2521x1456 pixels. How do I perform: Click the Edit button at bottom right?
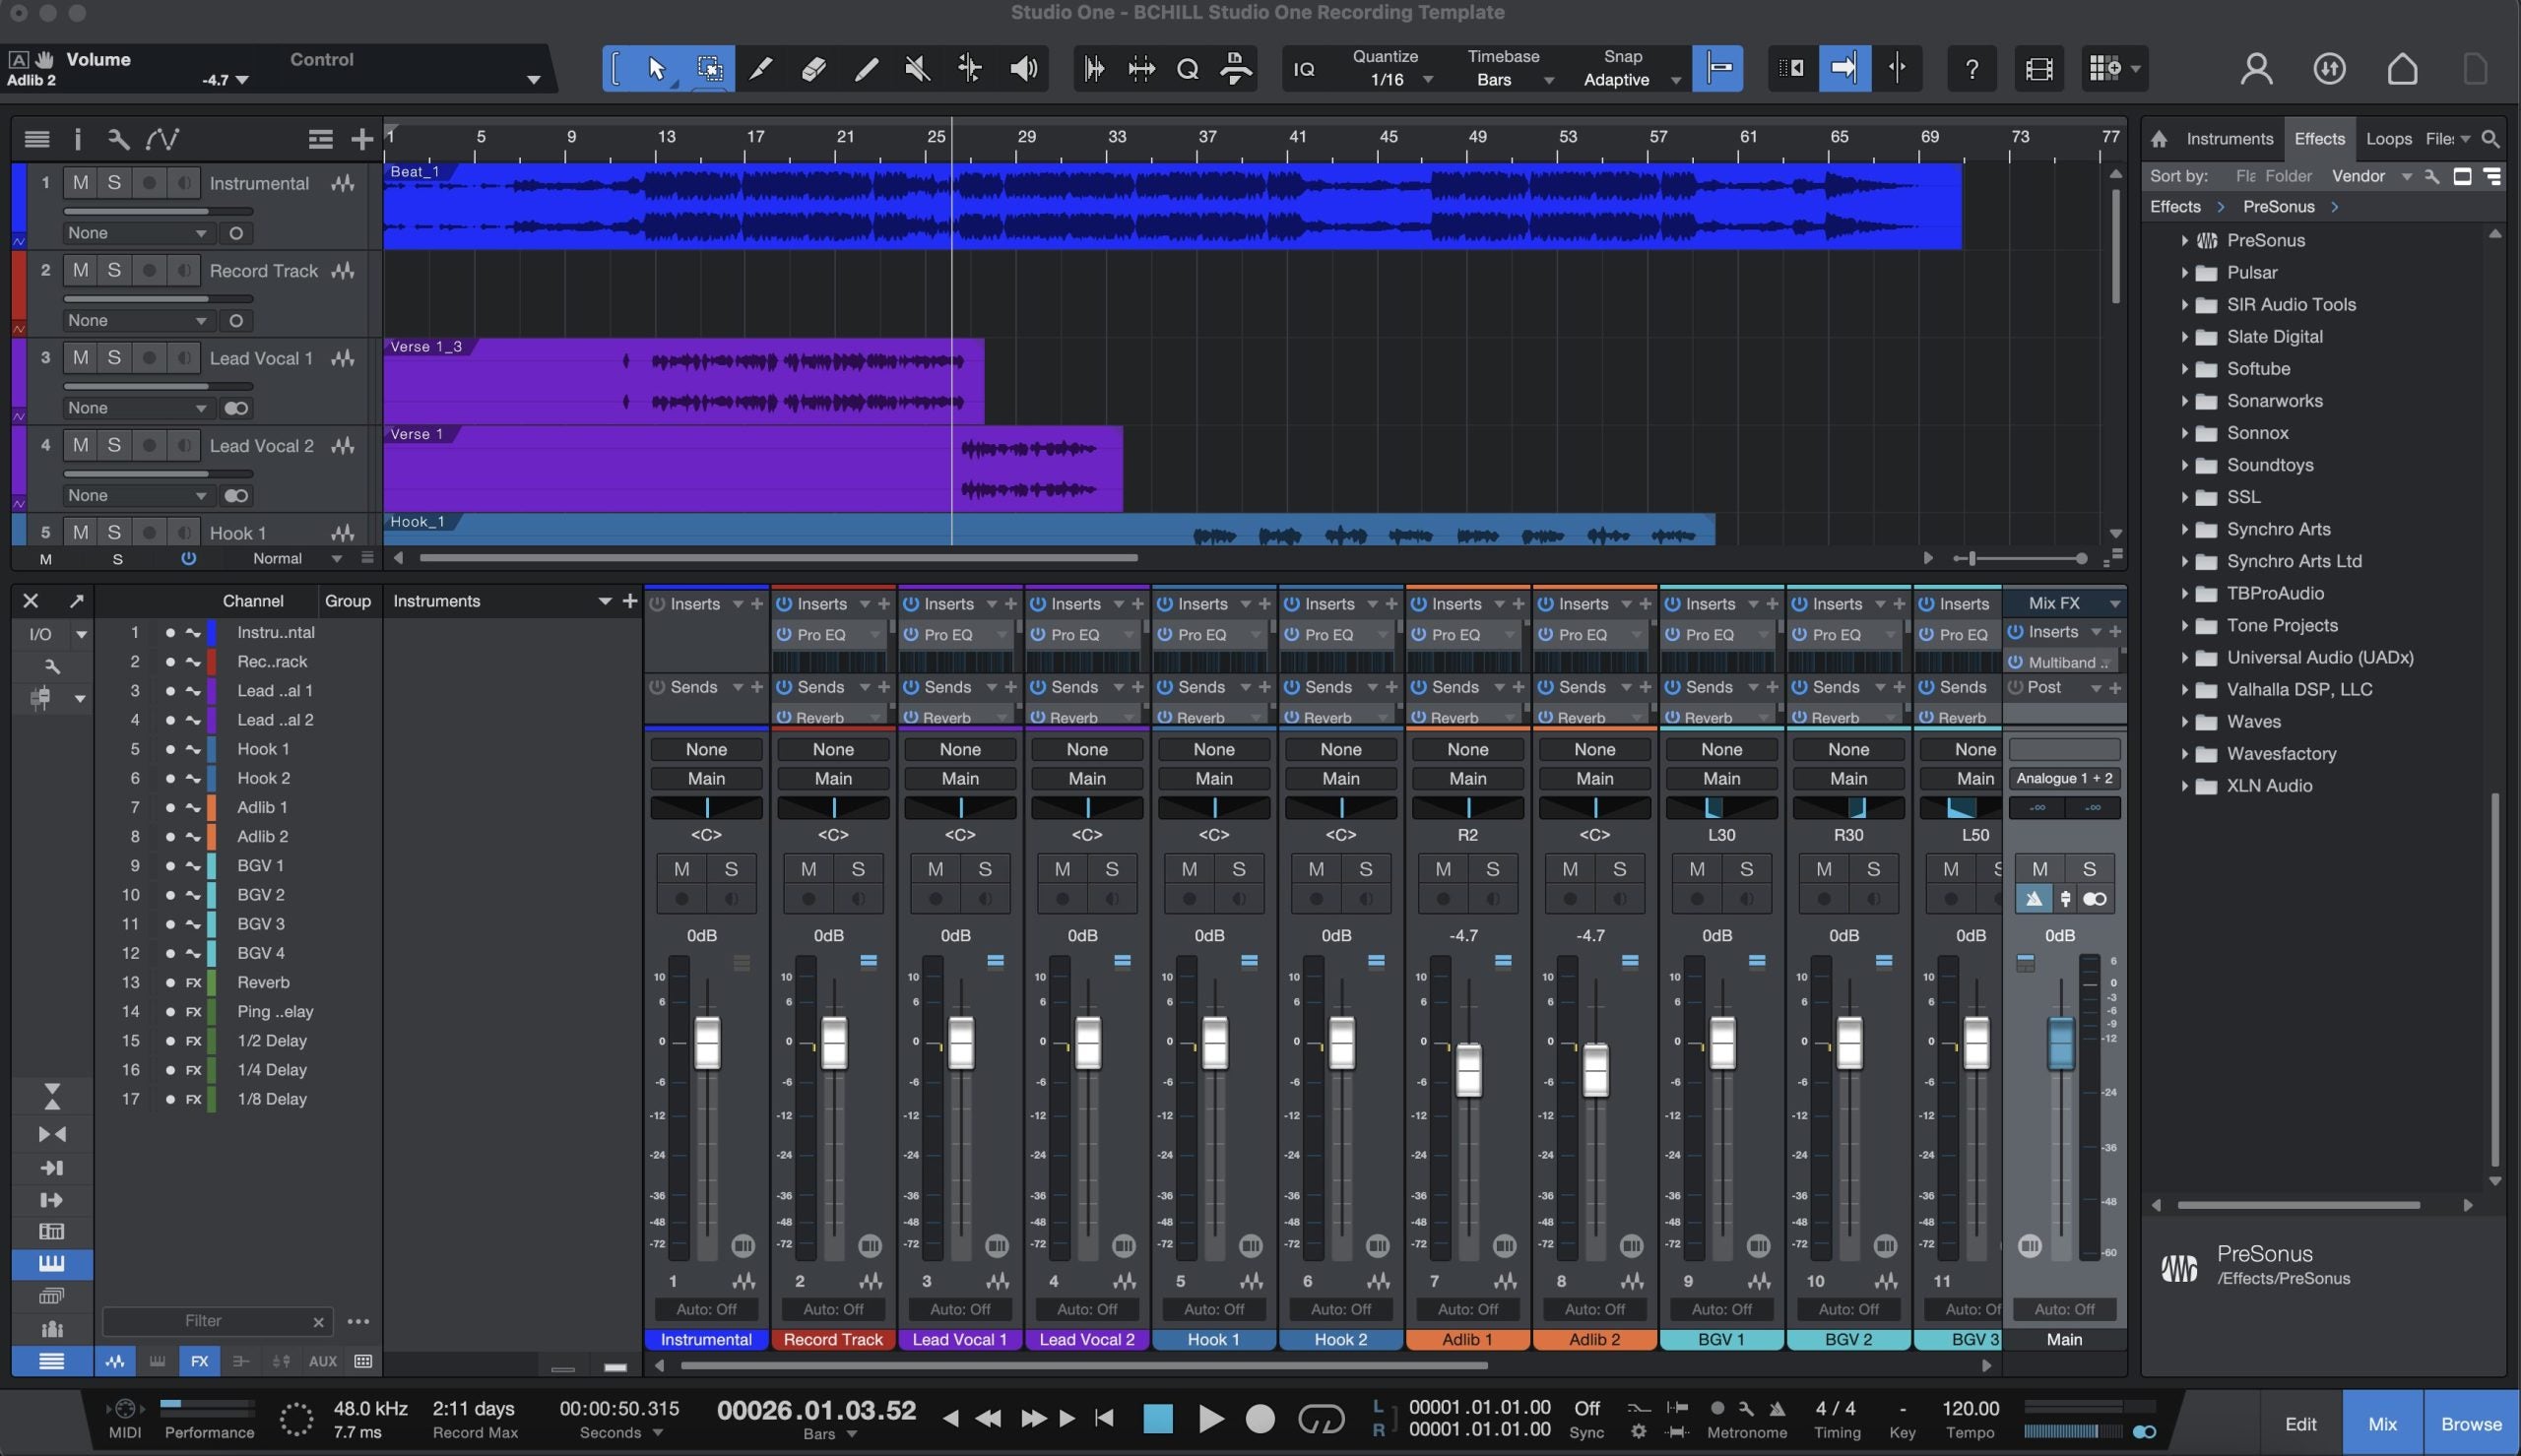coord(2300,1423)
